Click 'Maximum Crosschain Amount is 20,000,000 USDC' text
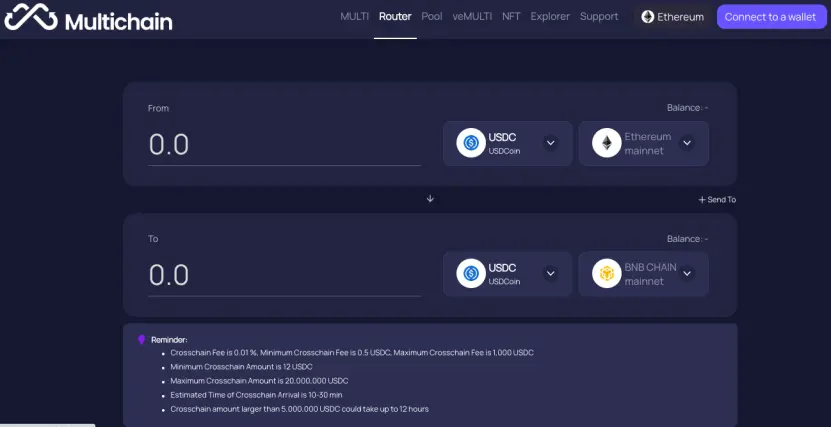Screen dimensions: 831x427 point(259,381)
